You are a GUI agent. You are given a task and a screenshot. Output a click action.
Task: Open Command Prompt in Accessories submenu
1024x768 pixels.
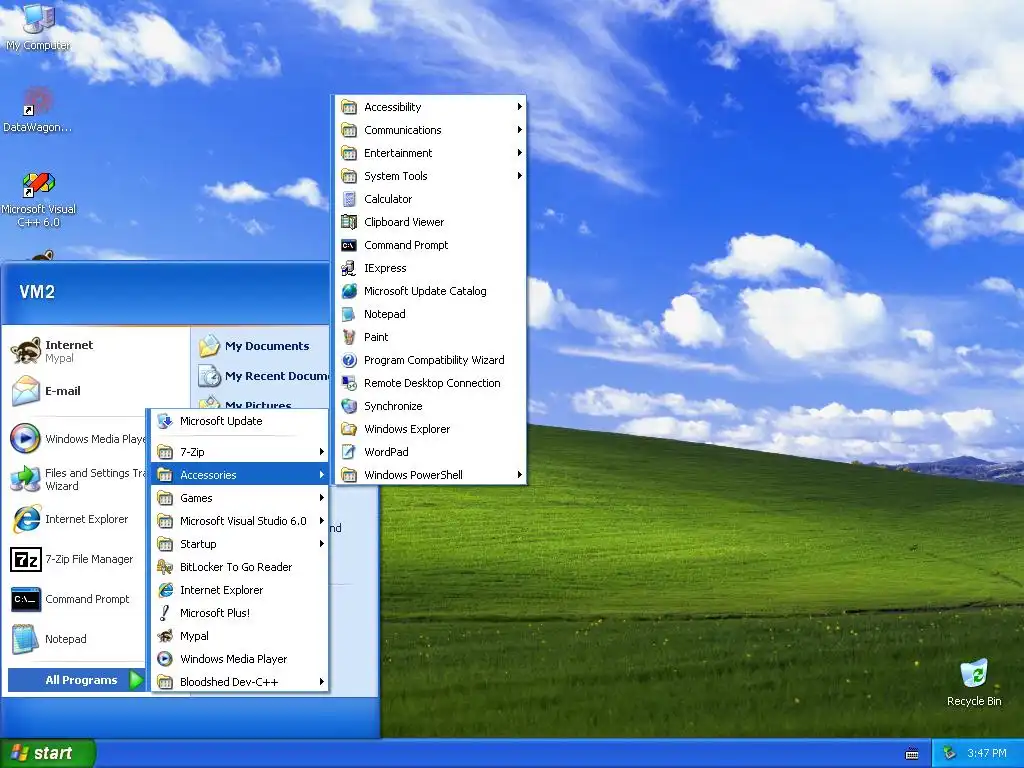pyautogui.click(x=430, y=245)
